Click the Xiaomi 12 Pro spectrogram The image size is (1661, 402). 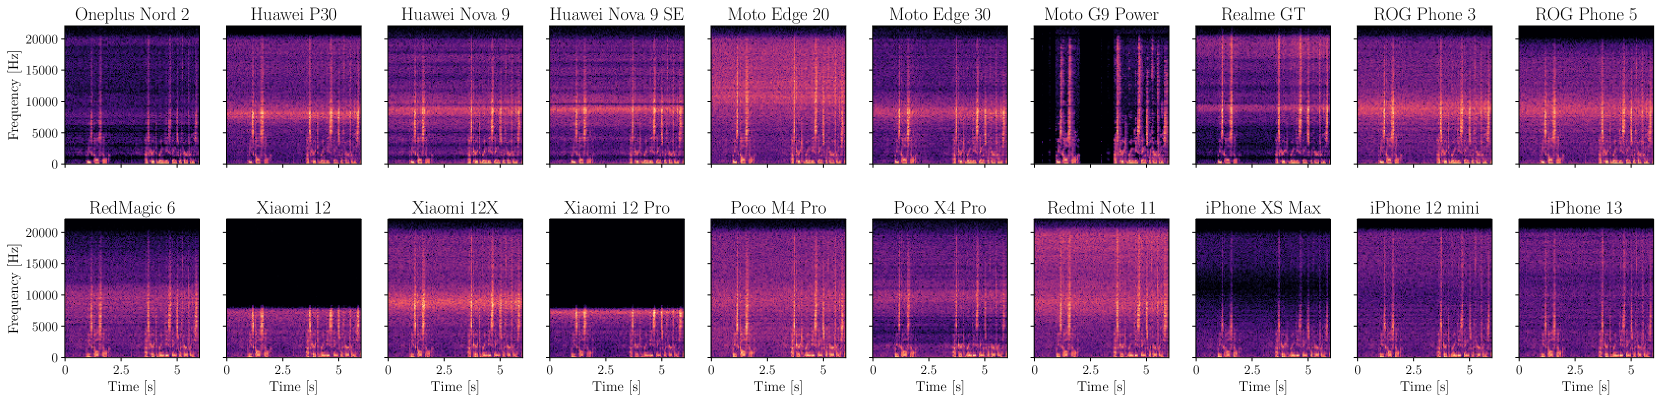617,289
